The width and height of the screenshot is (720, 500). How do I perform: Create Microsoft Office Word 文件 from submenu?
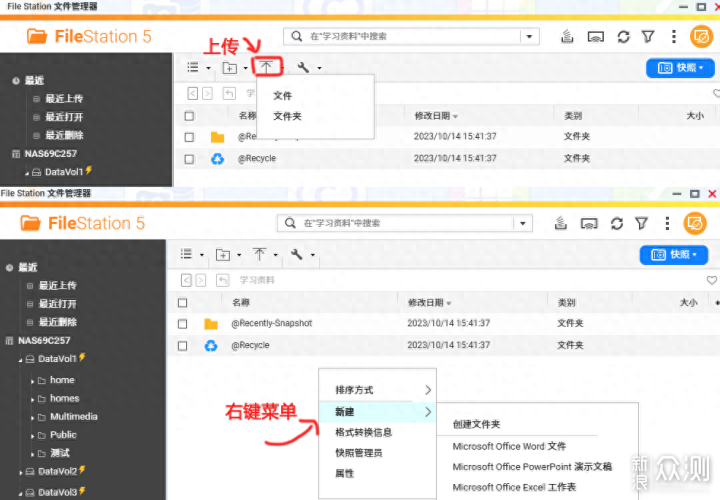[x=509, y=446]
